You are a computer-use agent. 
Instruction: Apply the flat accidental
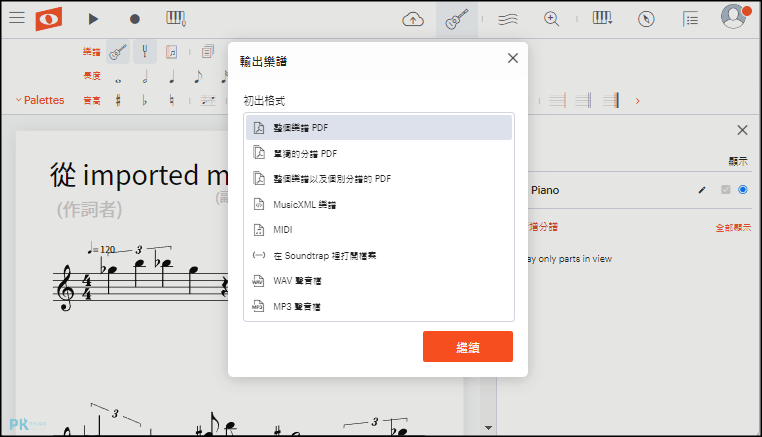point(145,100)
